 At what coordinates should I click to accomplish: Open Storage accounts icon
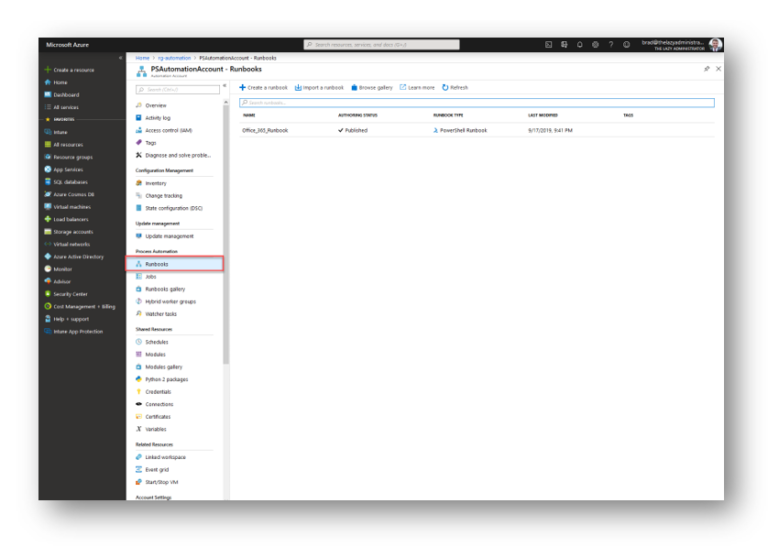(x=48, y=232)
